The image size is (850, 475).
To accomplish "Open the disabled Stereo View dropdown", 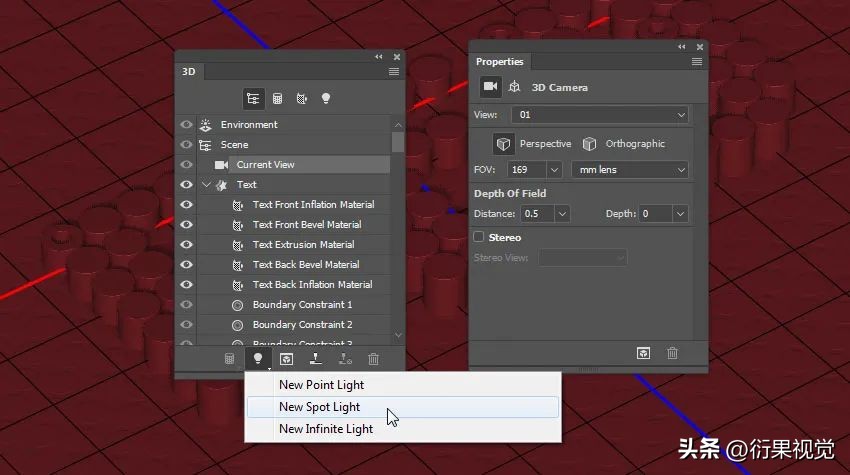I will (583, 258).
